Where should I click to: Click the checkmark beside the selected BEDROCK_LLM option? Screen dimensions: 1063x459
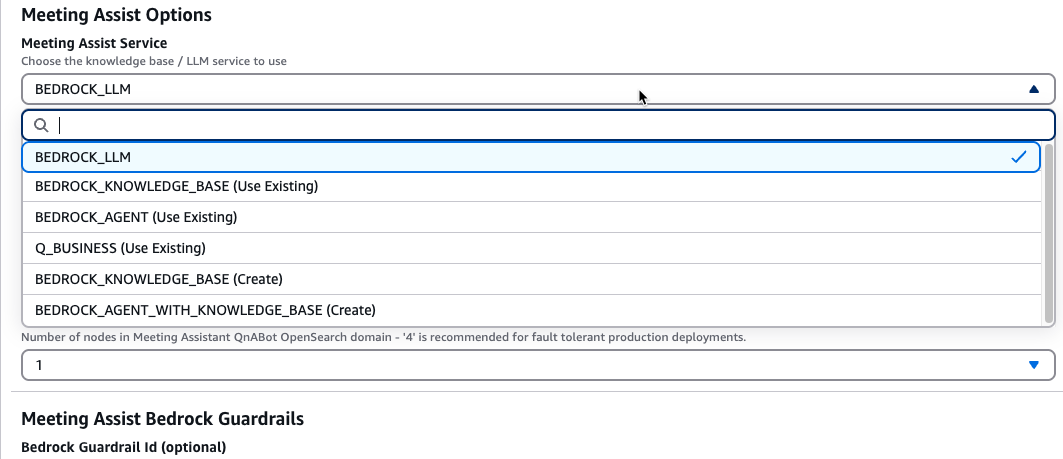(x=1018, y=157)
